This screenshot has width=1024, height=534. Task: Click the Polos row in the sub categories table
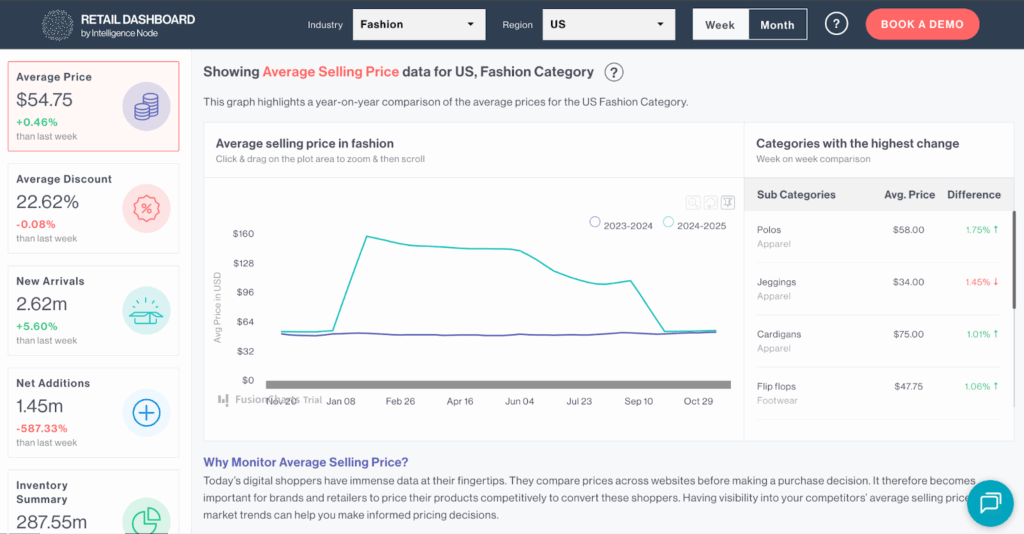[x=878, y=236]
